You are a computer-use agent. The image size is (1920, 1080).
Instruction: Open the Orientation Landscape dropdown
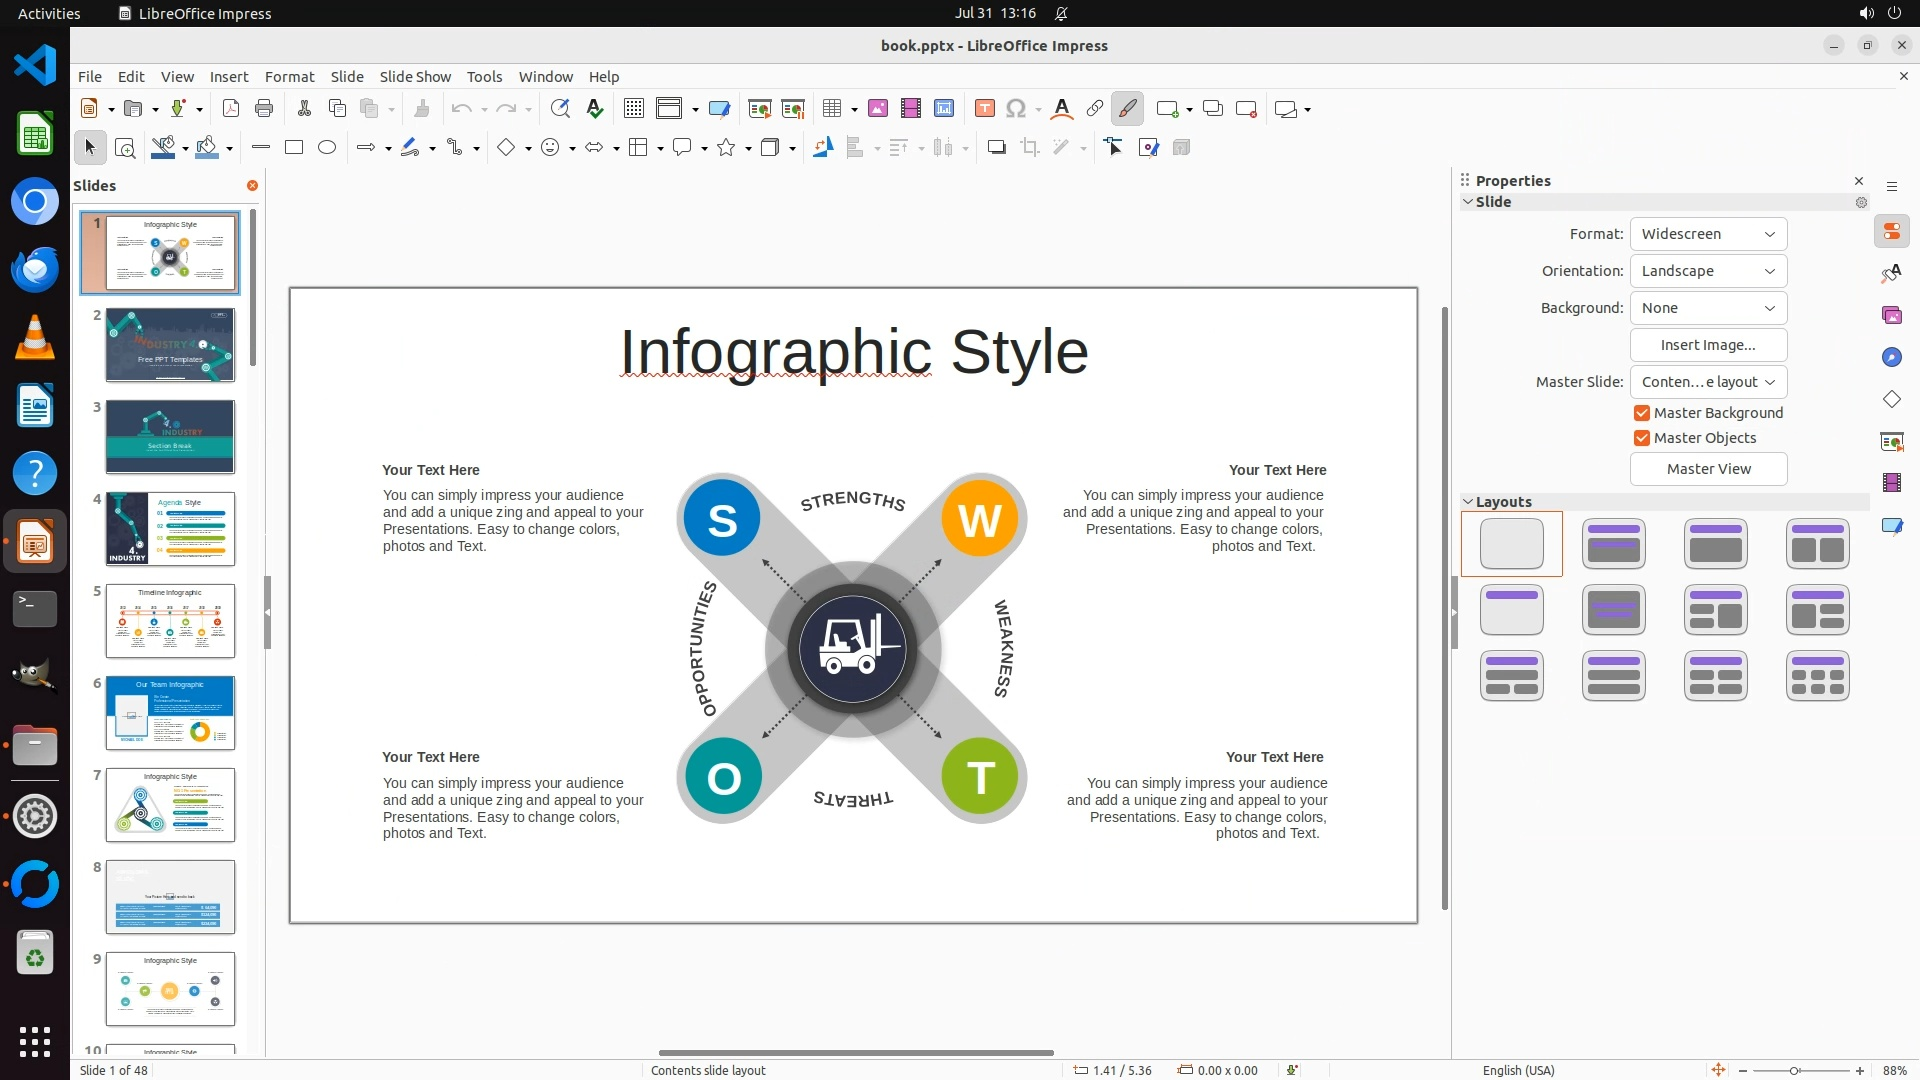pyautogui.click(x=1708, y=271)
